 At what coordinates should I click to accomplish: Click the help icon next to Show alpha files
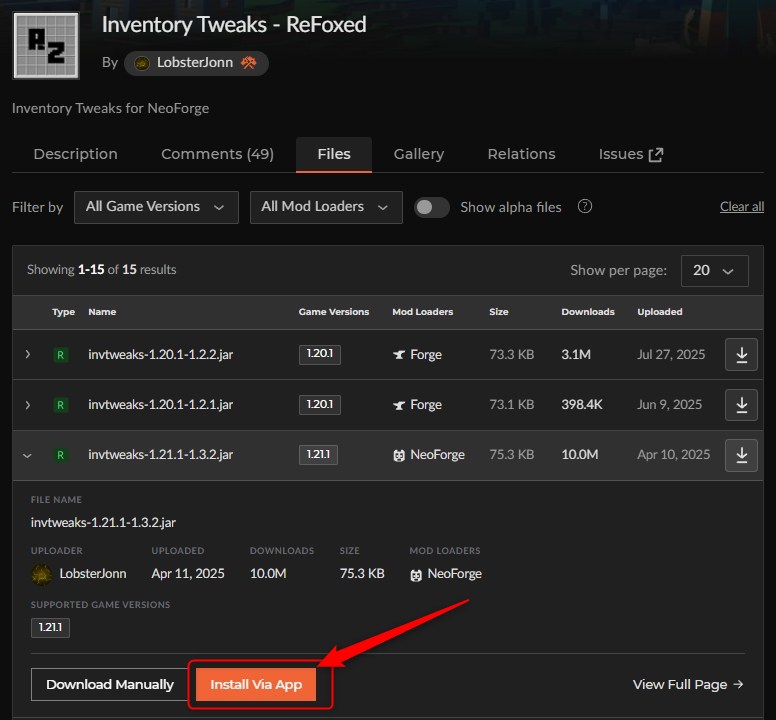(584, 206)
